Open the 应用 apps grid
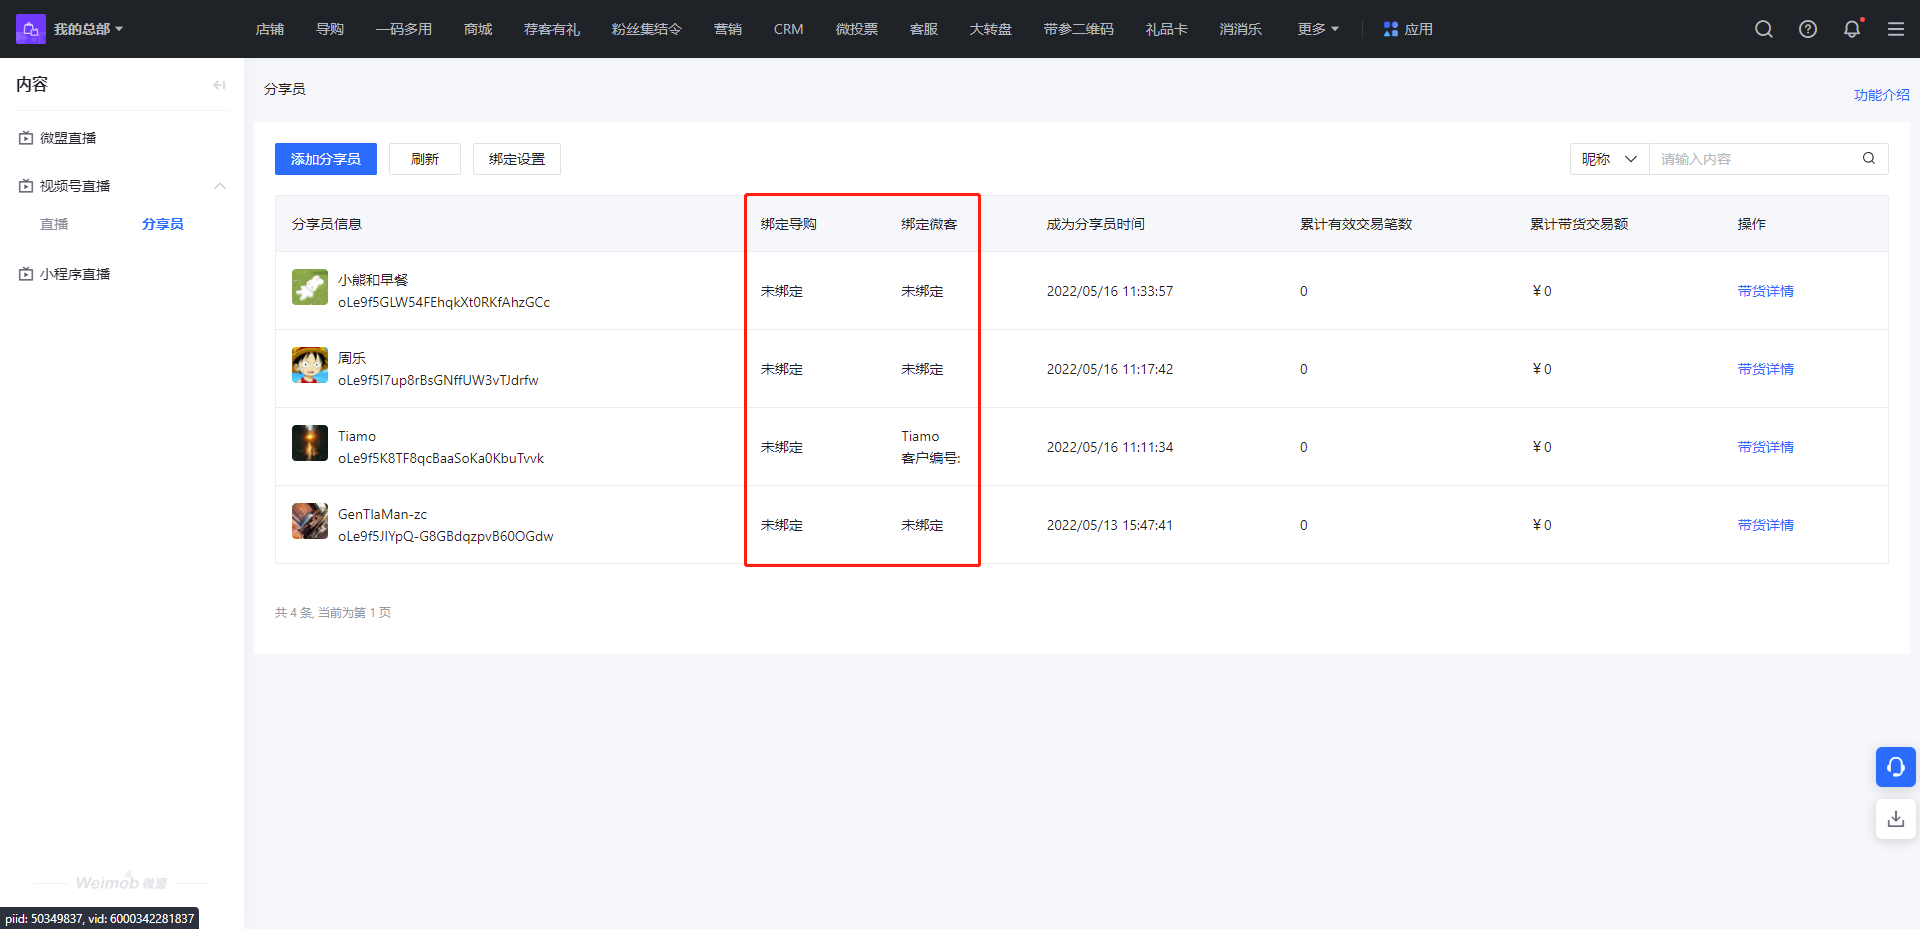Image resolution: width=1920 pixels, height=929 pixels. pyautogui.click(x=1408, y=29)
